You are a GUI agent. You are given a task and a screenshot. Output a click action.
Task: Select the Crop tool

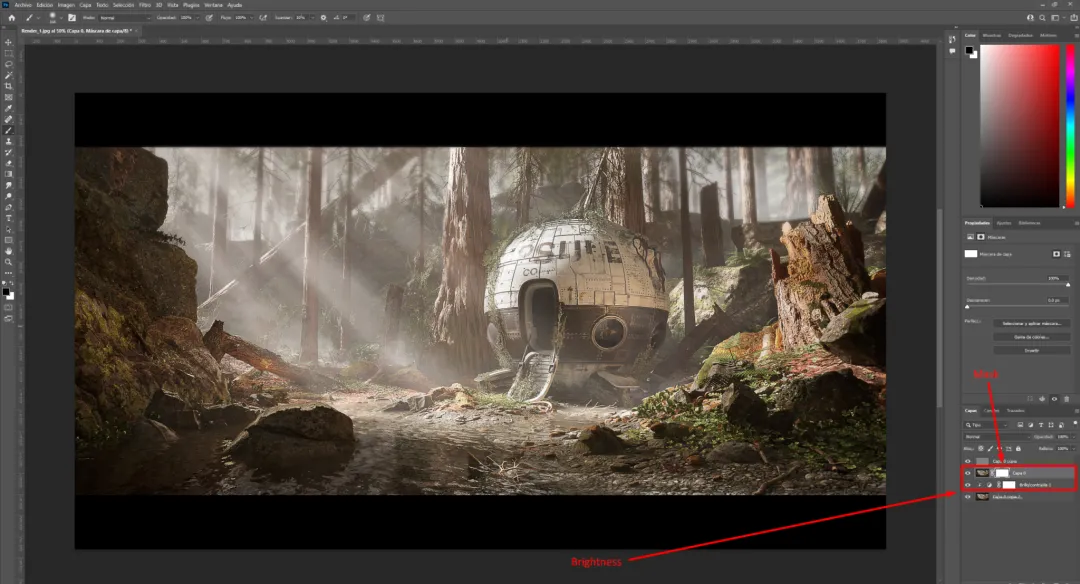point(8,86)
